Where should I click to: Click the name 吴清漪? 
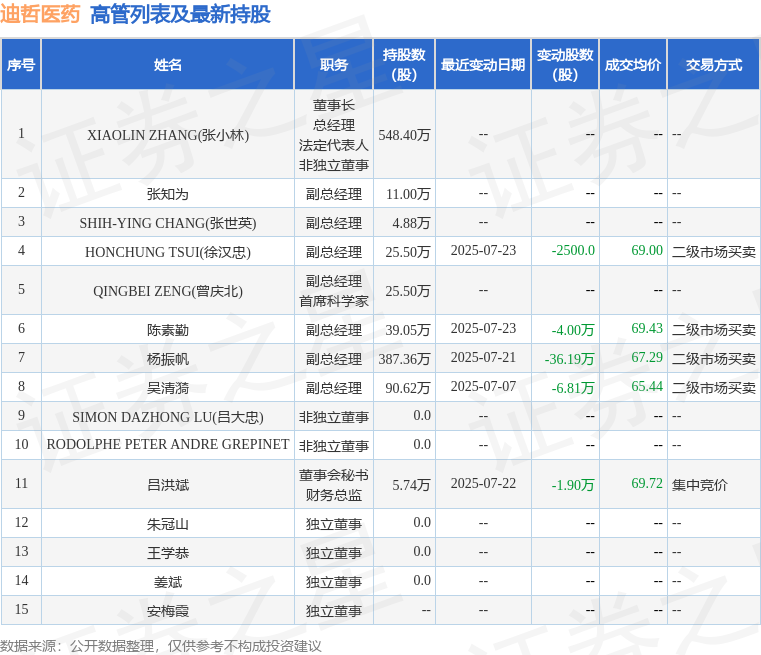tap(167, 389)
